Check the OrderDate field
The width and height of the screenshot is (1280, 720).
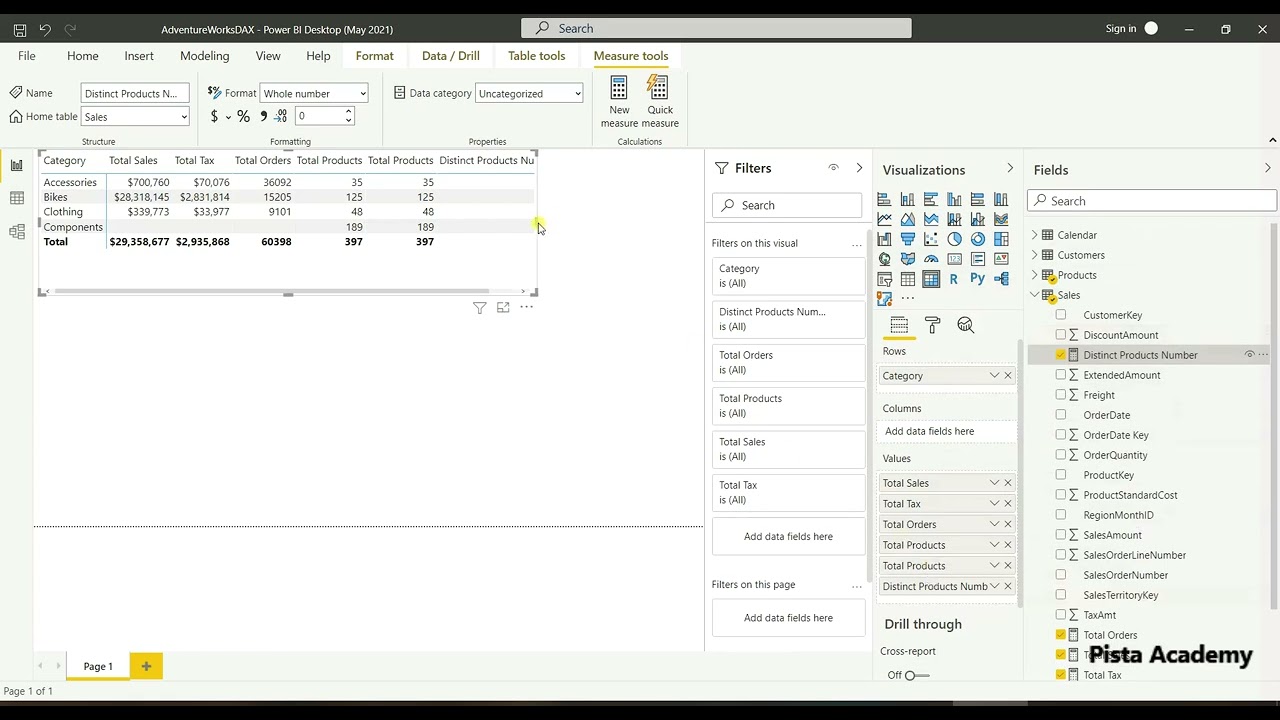(1061, 415)
